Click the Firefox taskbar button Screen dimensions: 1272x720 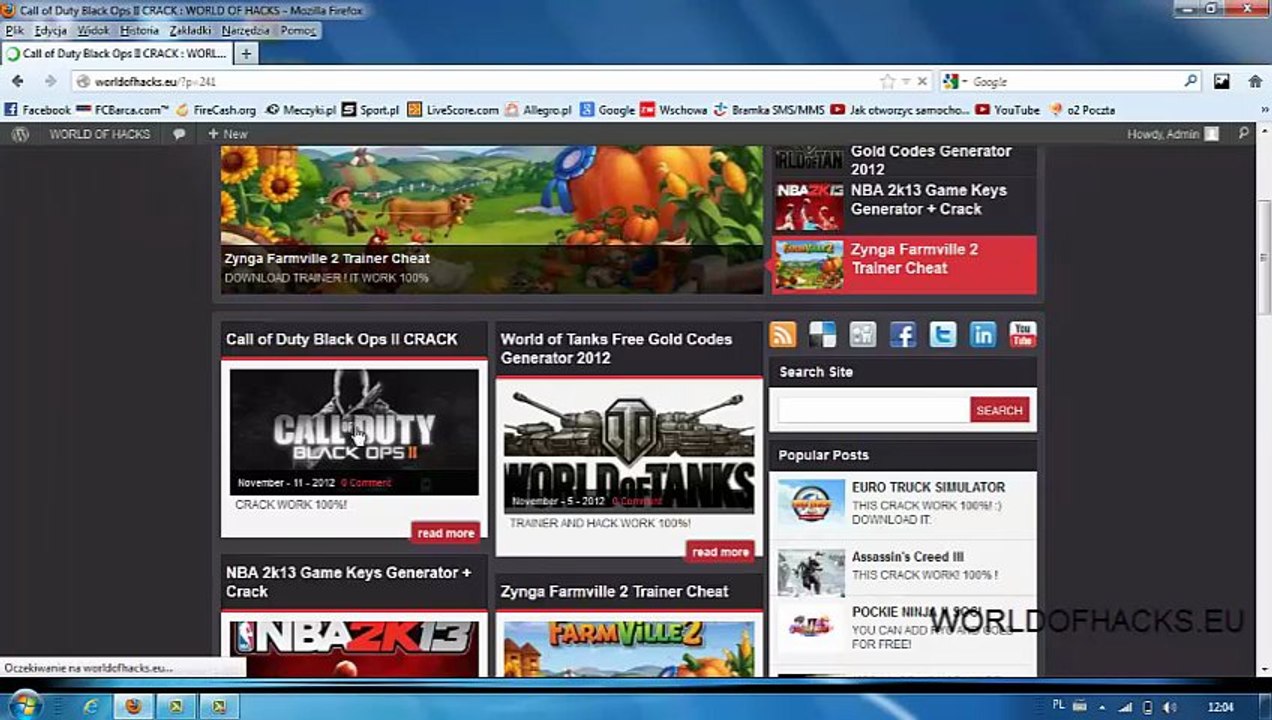(133, 706)
